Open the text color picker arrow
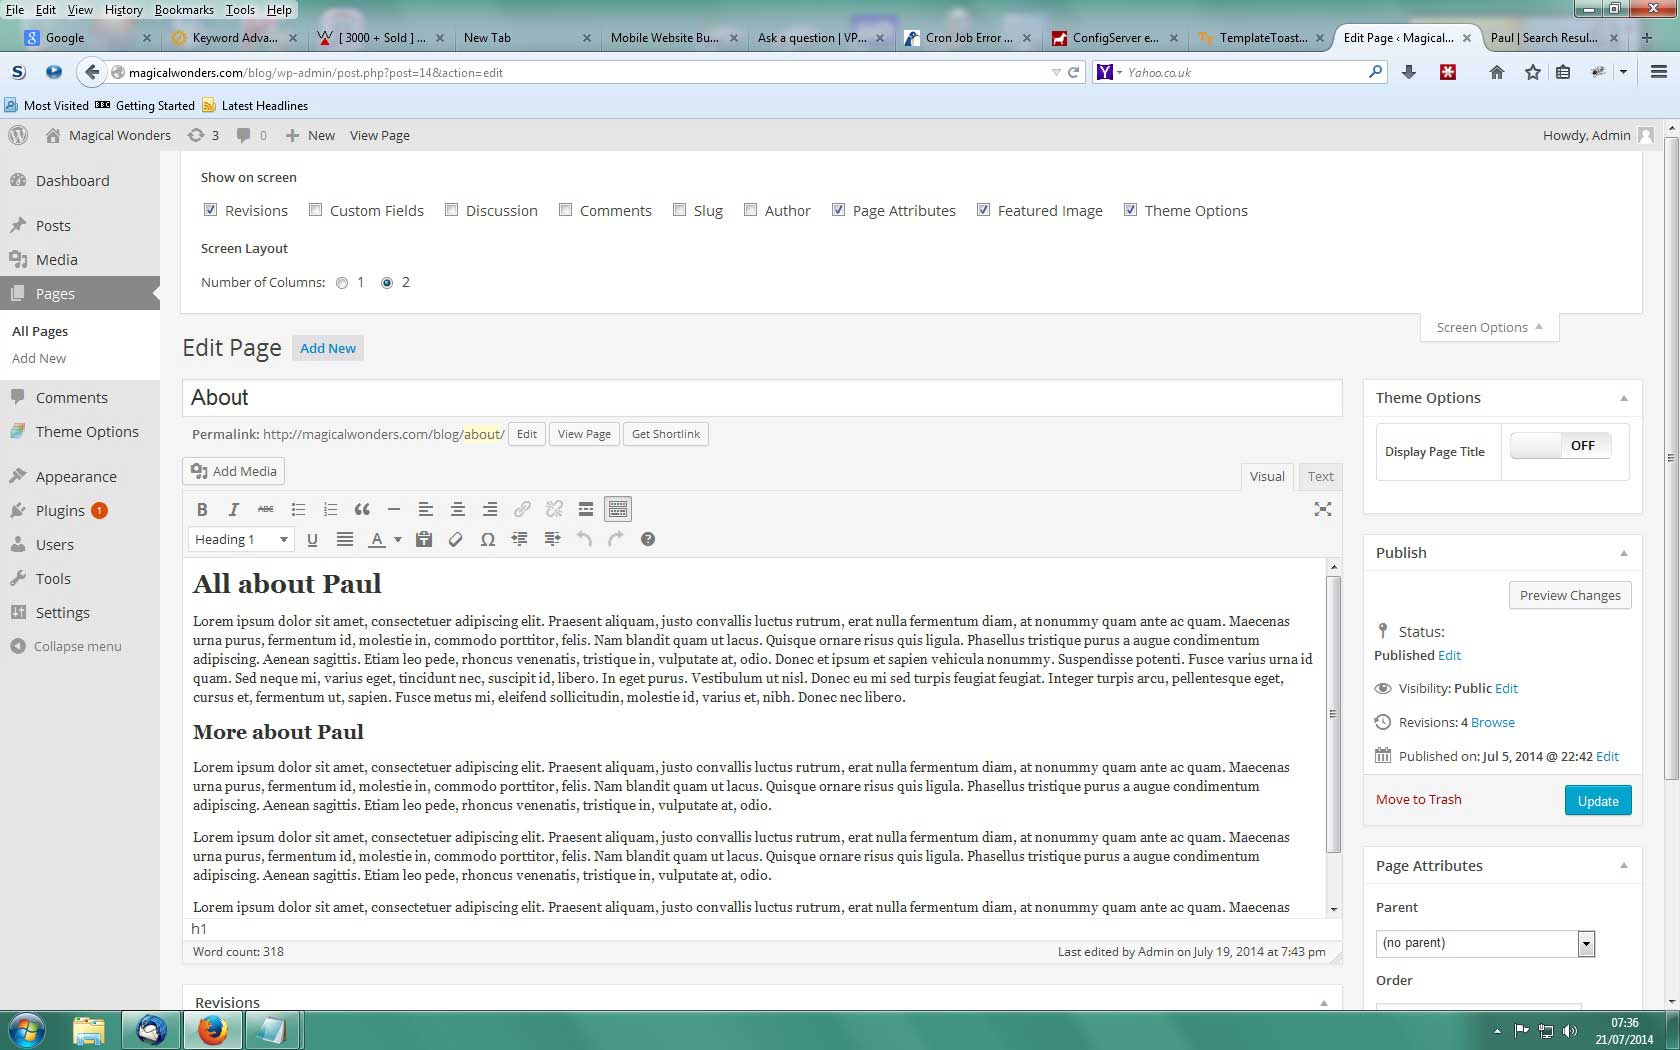Screen dimensions: 1680x1050 [x=398, y=540]
